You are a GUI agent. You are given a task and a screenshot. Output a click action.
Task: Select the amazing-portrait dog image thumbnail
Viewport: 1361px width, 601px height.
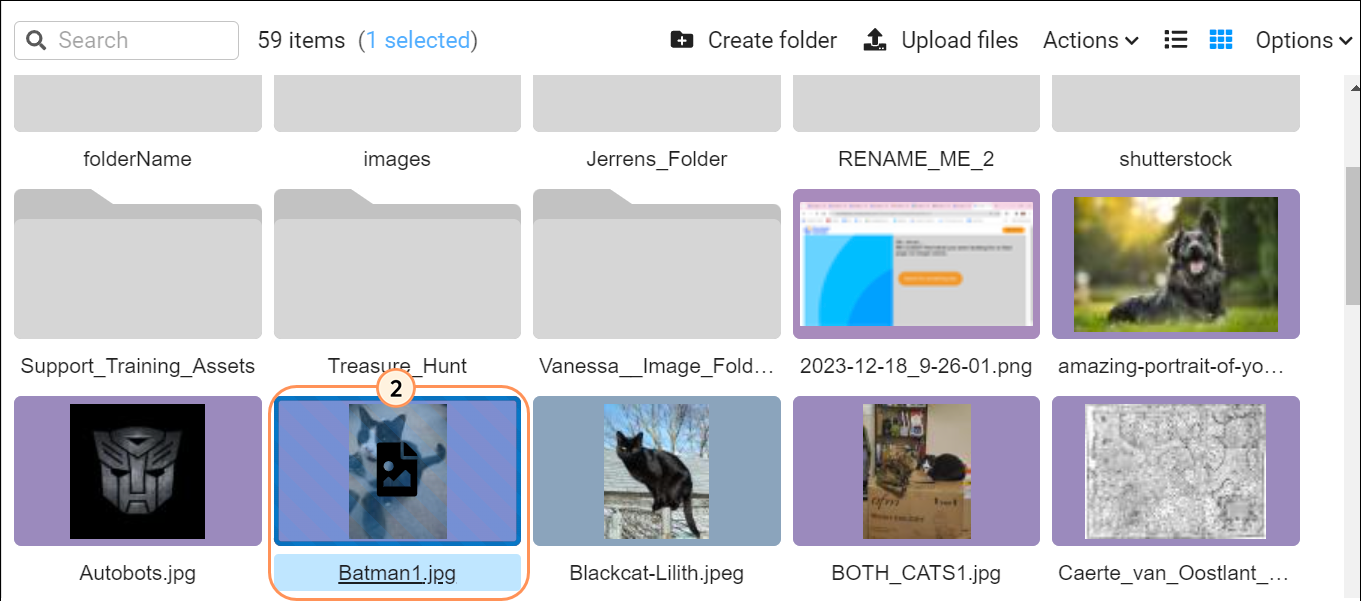coord(1176,265)
